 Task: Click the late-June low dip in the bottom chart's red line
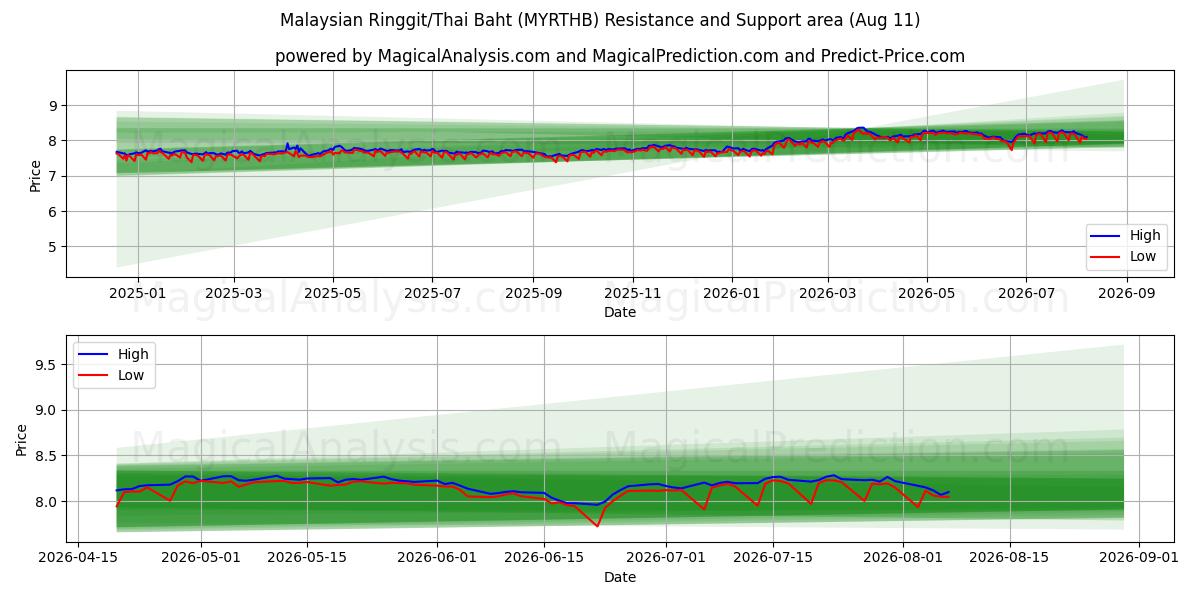tap(597, 525)
